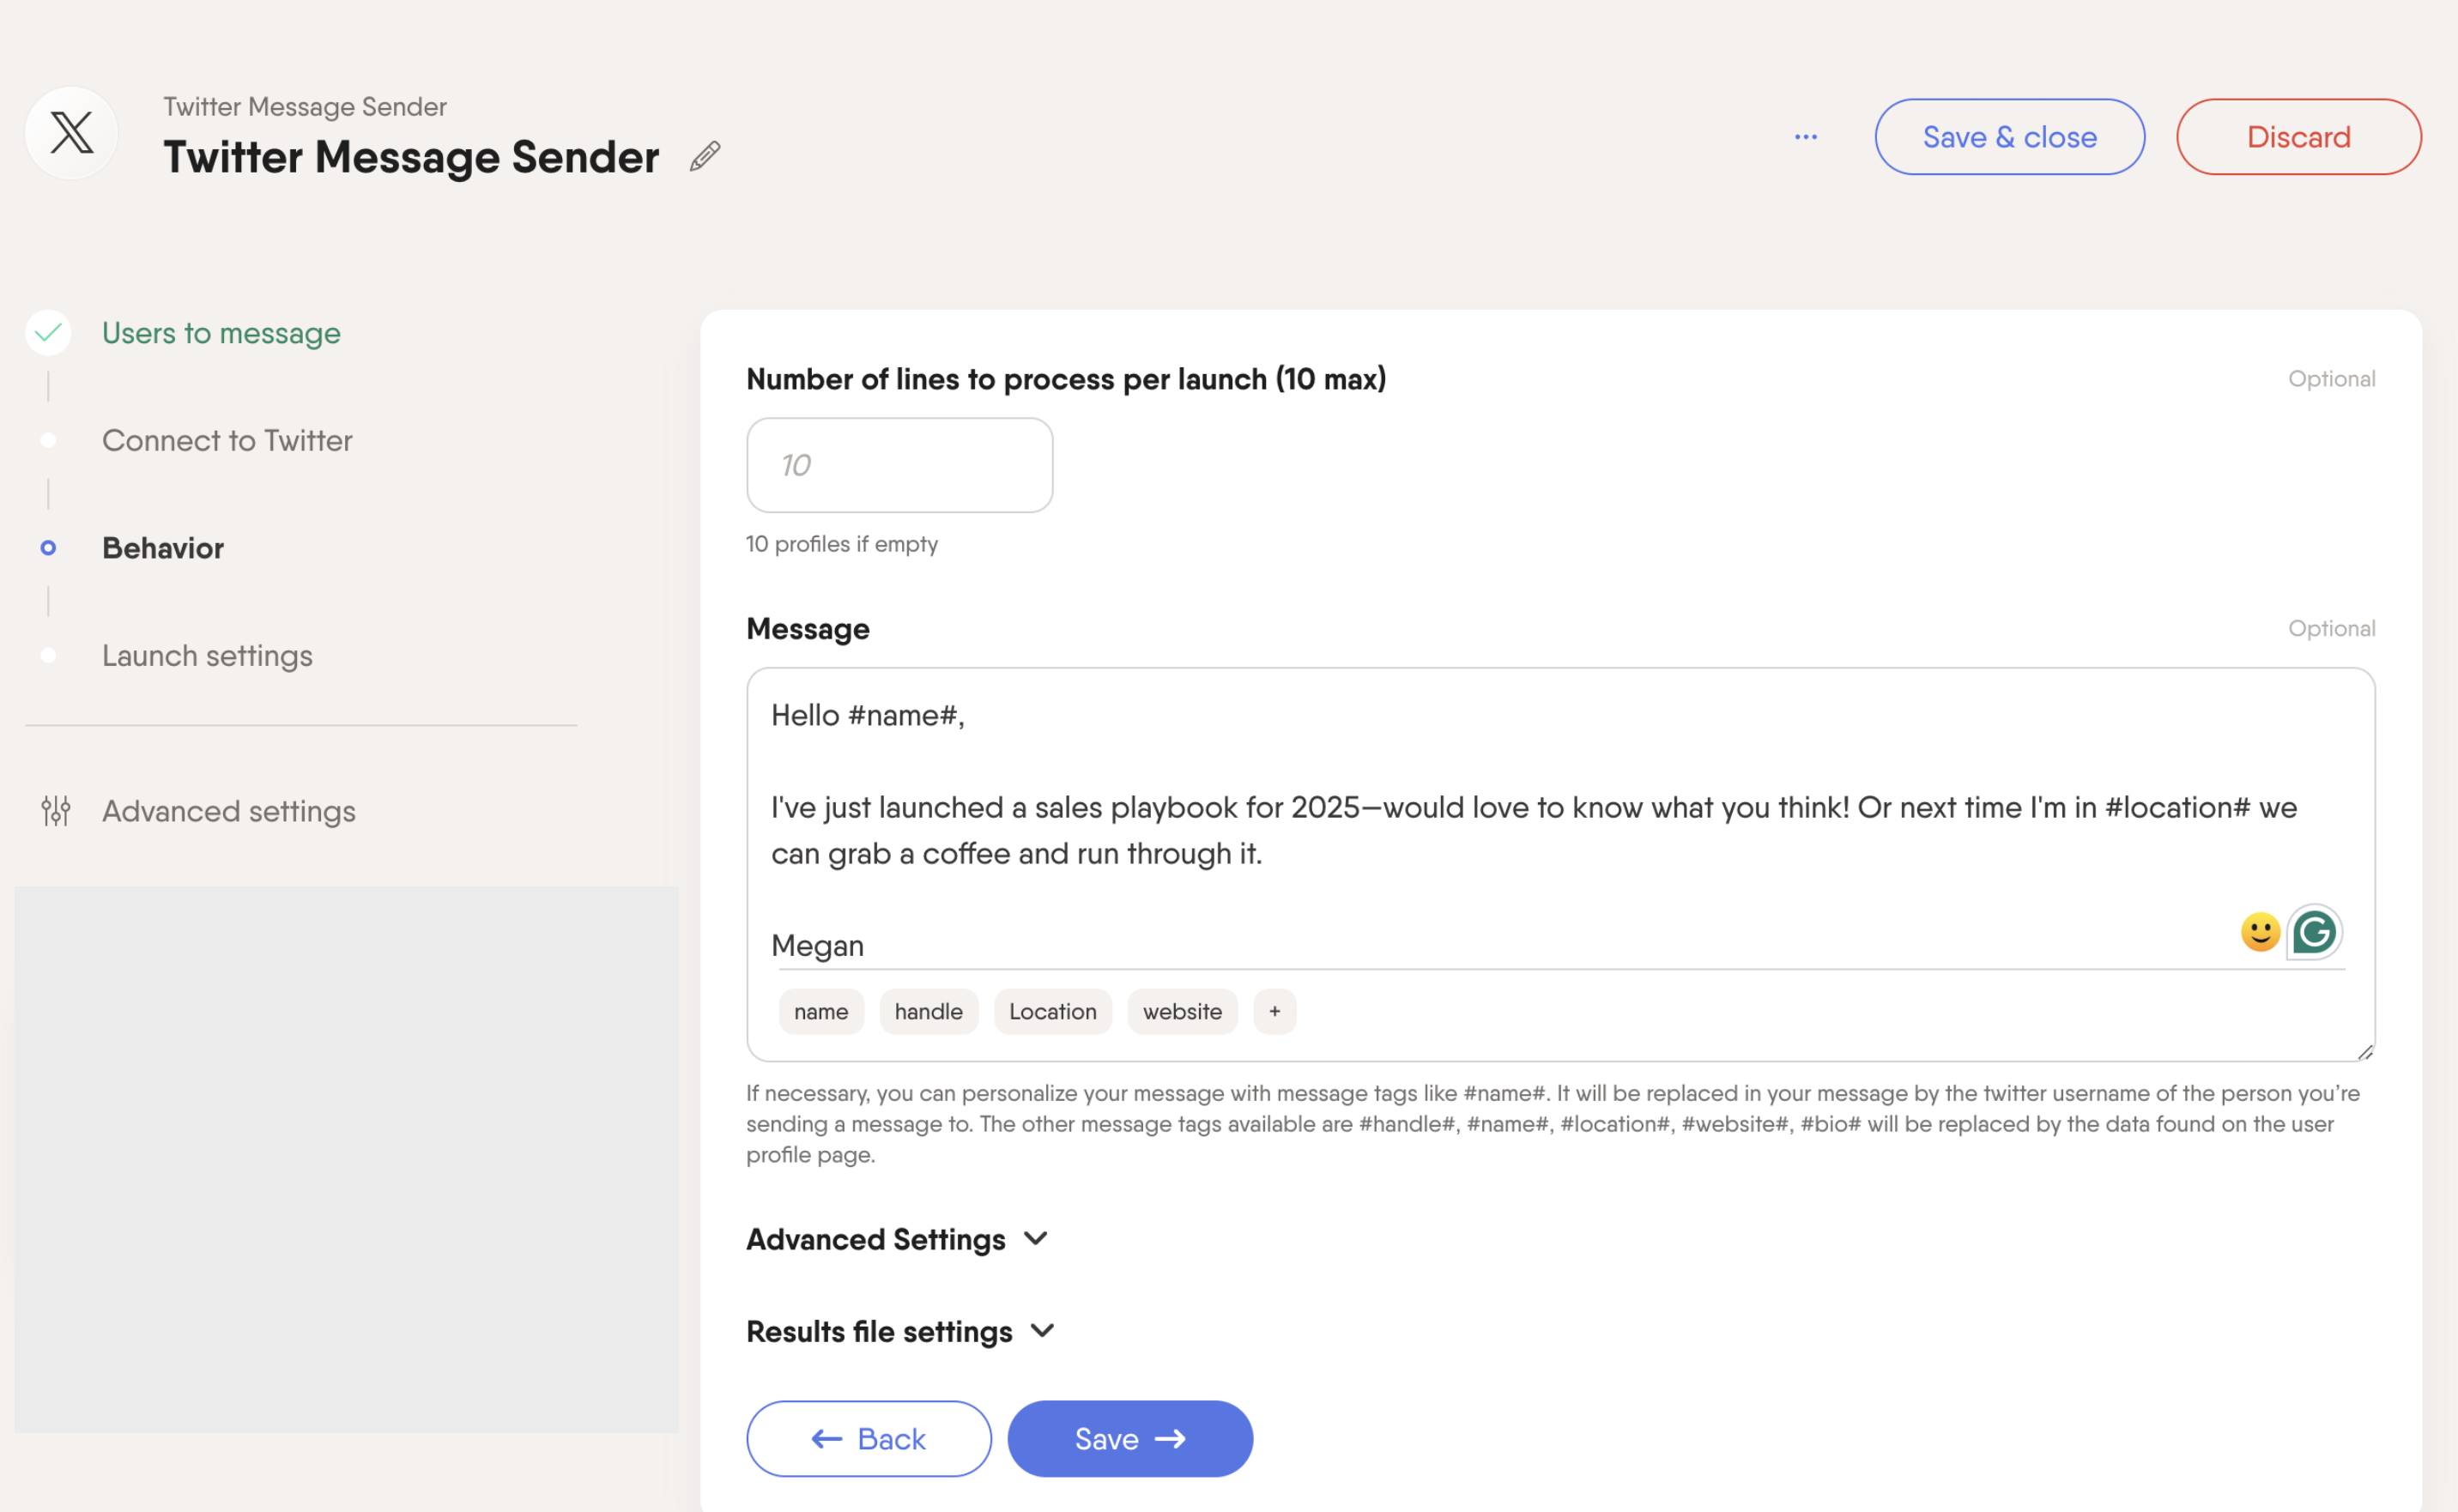Open the emoji picker smiley icon
This screenshot has width=2458, height=1512.
click(x=2259, y=932)
